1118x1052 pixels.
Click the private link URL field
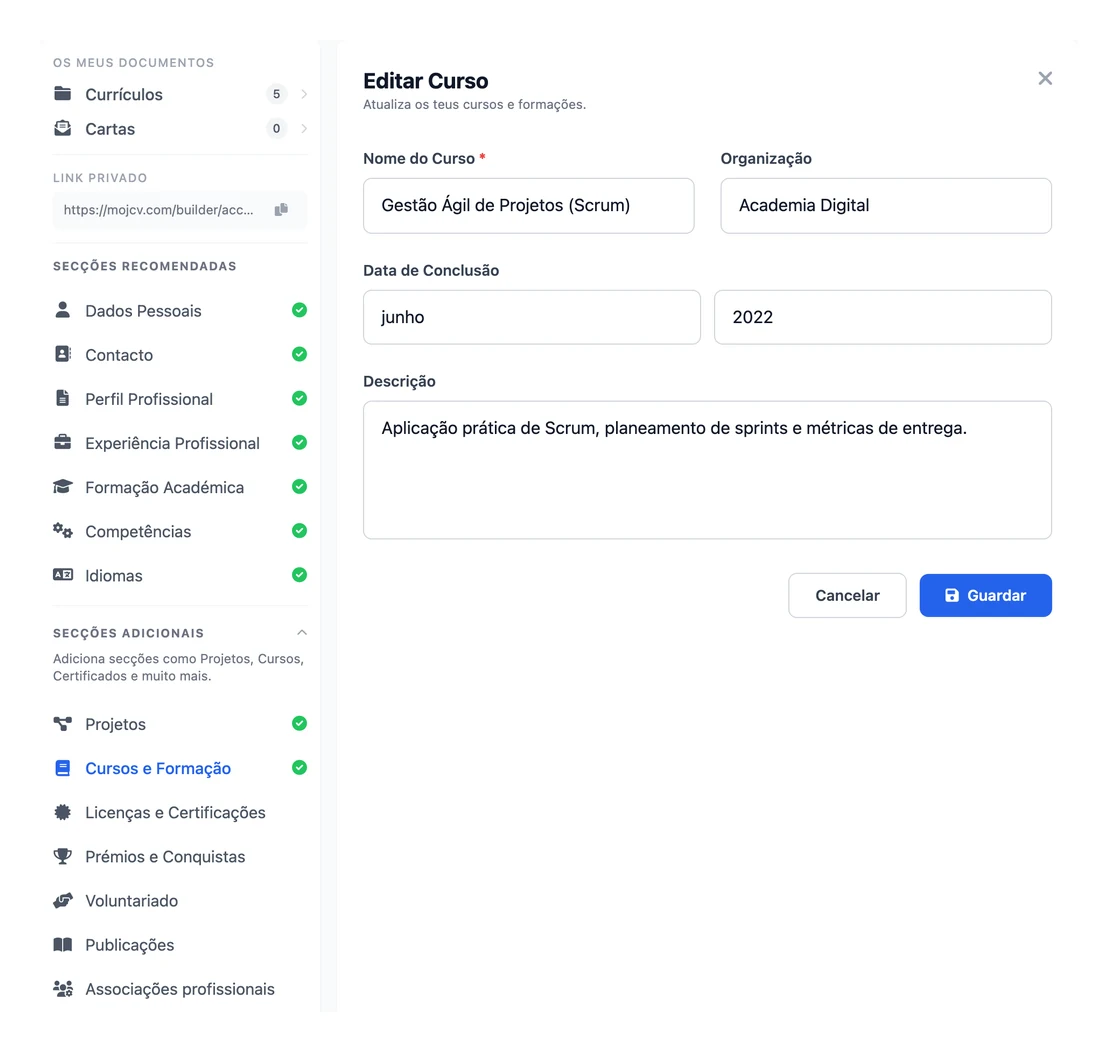coord(180,210)
